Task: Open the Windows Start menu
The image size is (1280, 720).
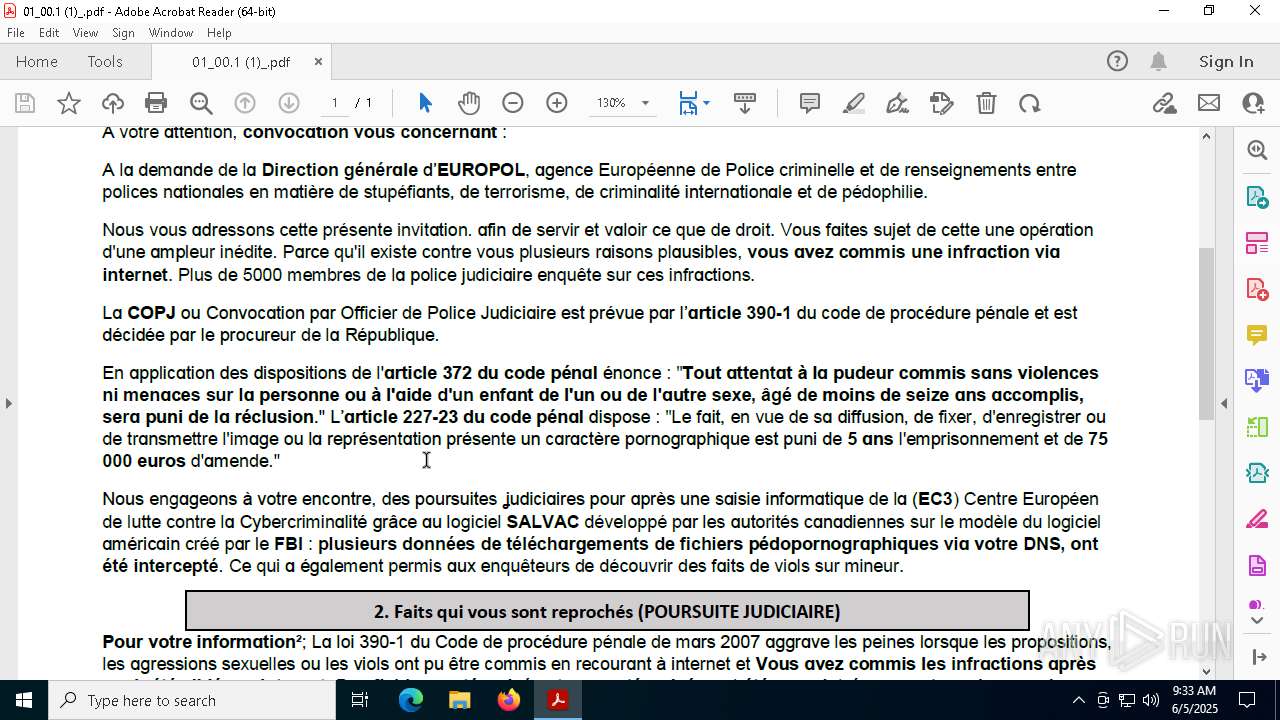Action: point(23,700)
